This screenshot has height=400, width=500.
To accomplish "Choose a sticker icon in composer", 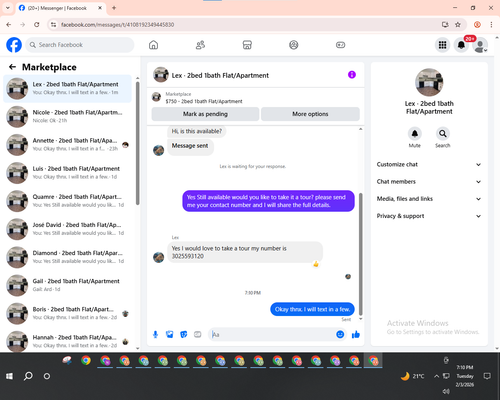I will point(184,334).
